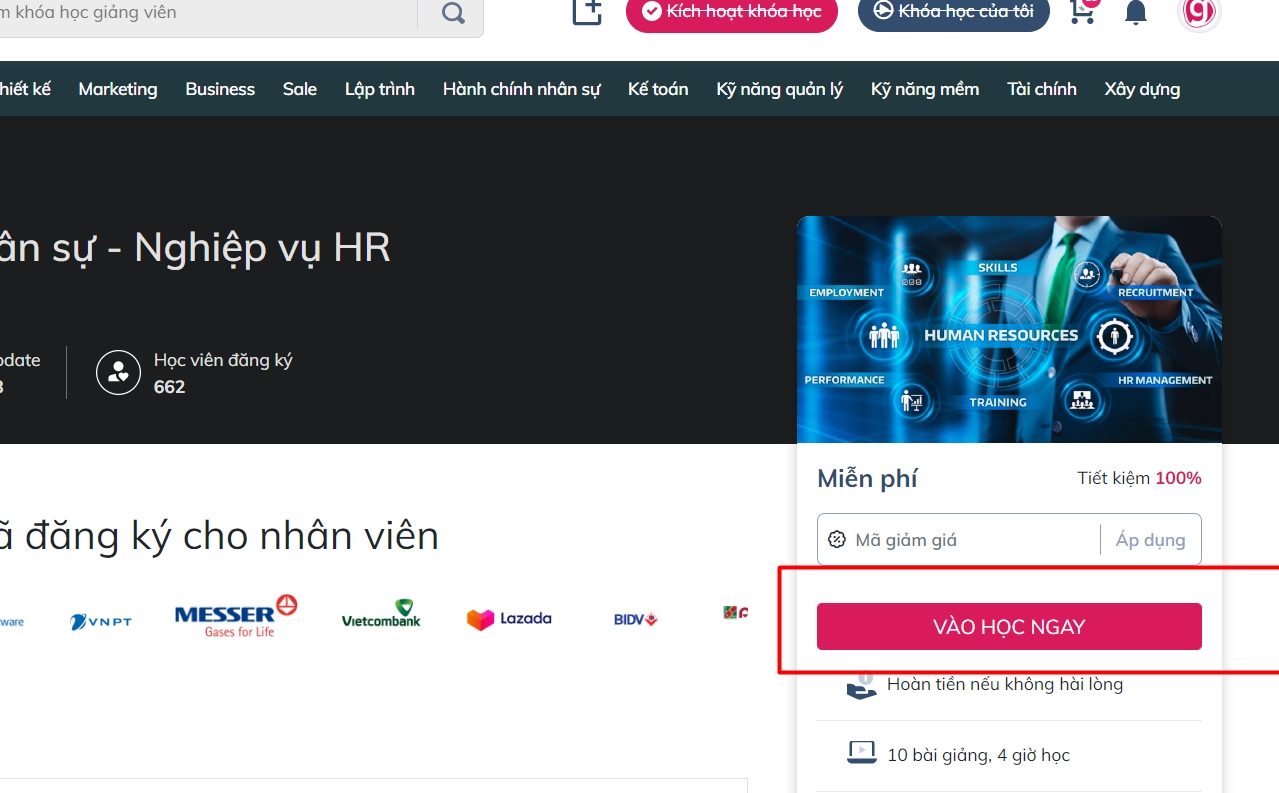The image size is (1279, 793).
Task: Click Kích hoạt khóa học button
Action: (x=732, y=12)
